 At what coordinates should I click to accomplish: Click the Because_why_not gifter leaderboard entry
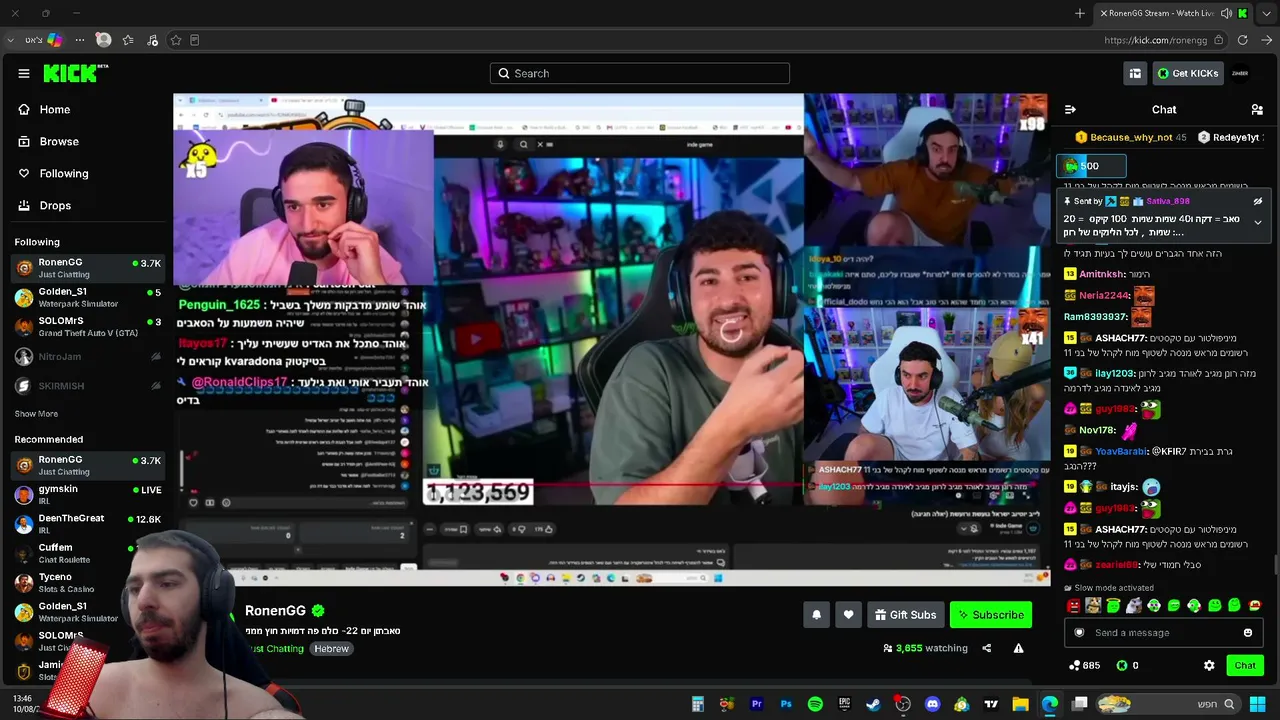(x=1130, y=137)
